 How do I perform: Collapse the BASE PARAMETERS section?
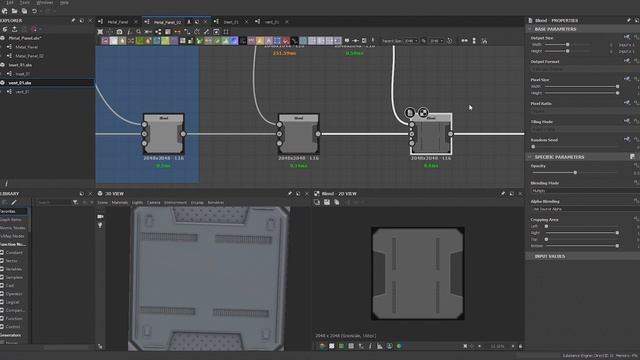(530, 29)
